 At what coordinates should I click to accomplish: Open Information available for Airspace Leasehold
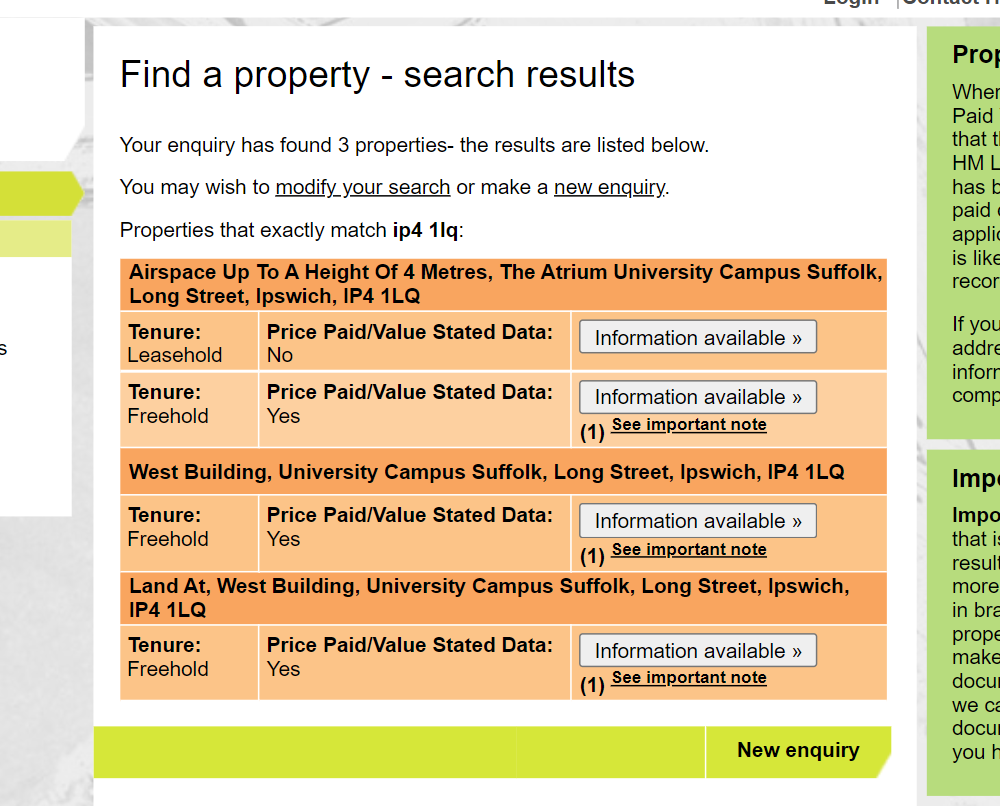coord(698,337)
